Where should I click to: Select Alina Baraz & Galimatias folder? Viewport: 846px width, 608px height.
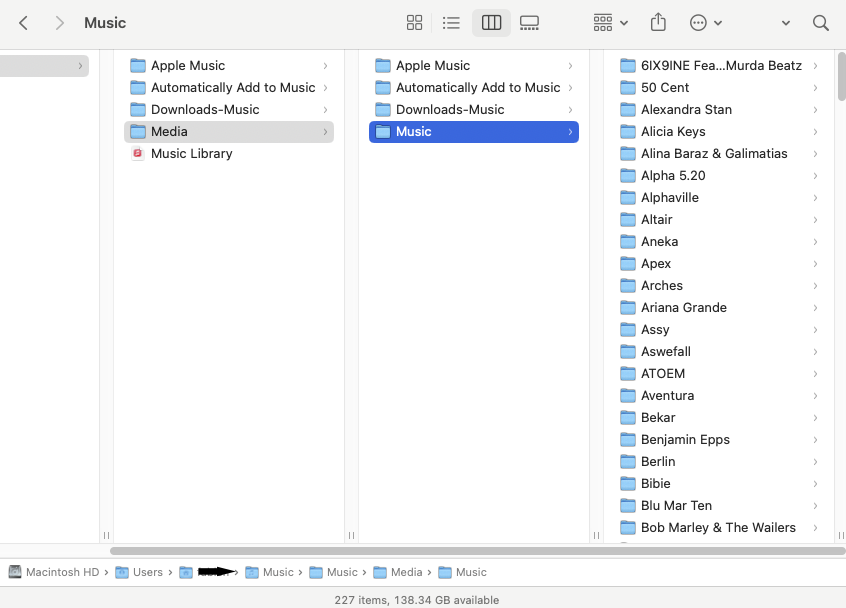pos(719,154)
